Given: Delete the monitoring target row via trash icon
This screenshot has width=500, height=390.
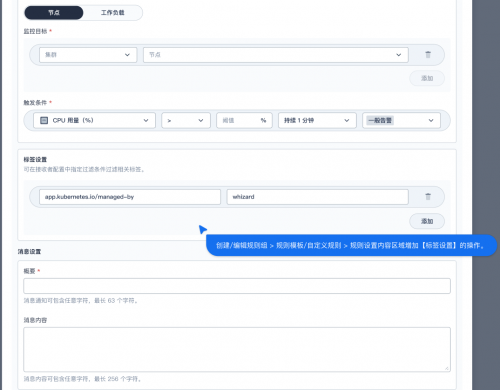Looking at the screenshot, I should click(428, 54).
